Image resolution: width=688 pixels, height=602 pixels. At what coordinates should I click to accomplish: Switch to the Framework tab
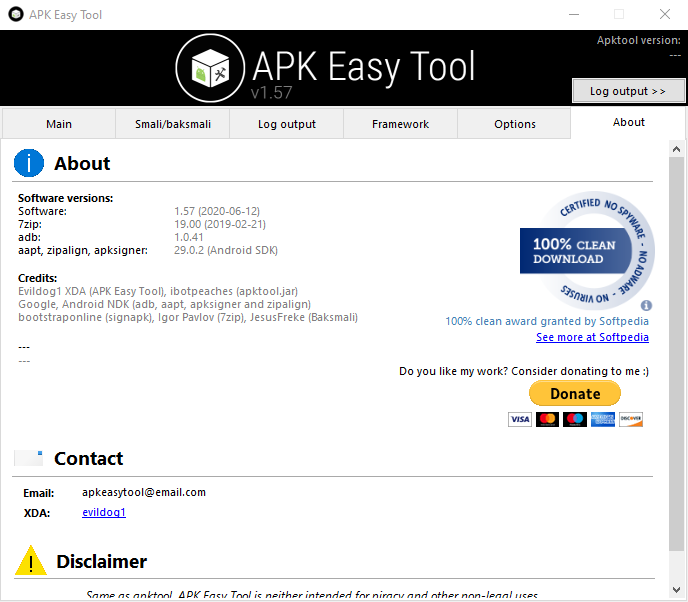tap(400, 124)
